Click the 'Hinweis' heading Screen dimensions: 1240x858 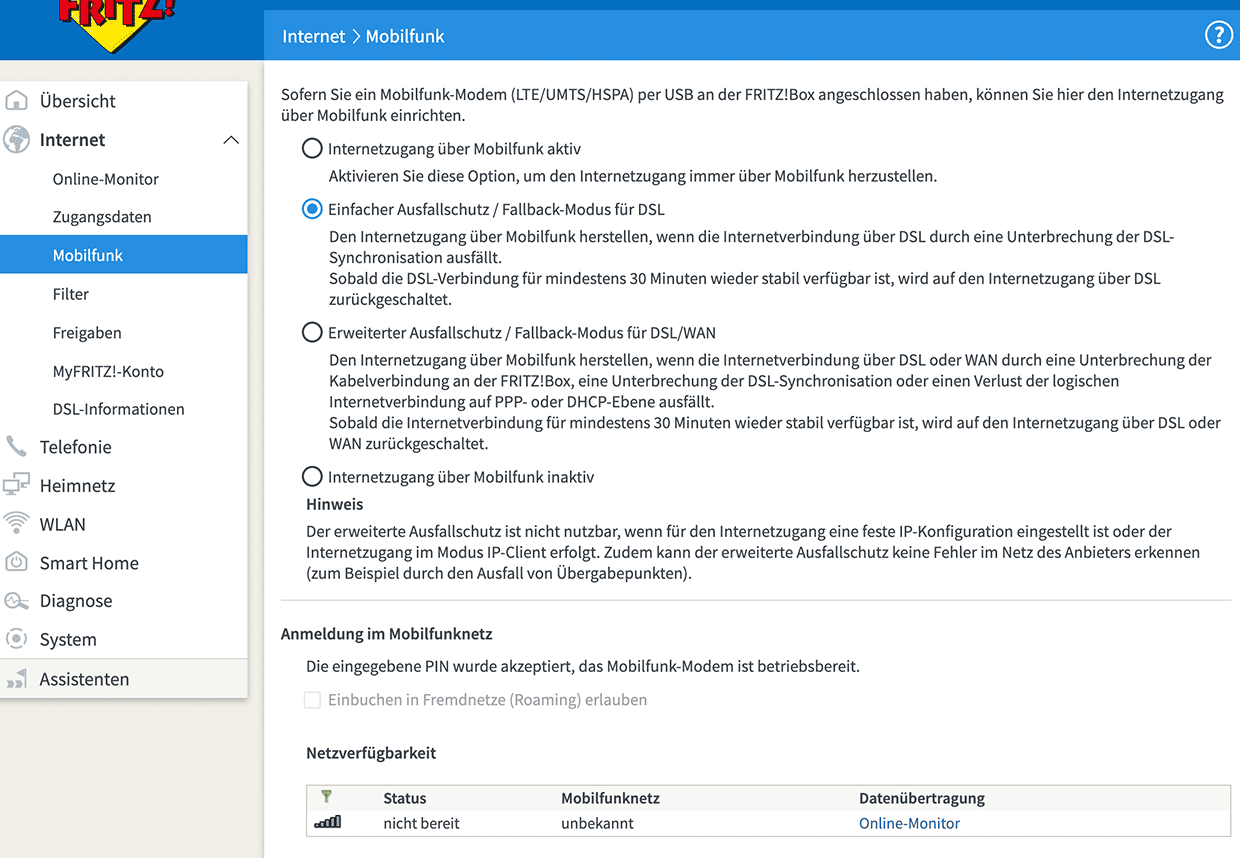(x=335, y=504)
